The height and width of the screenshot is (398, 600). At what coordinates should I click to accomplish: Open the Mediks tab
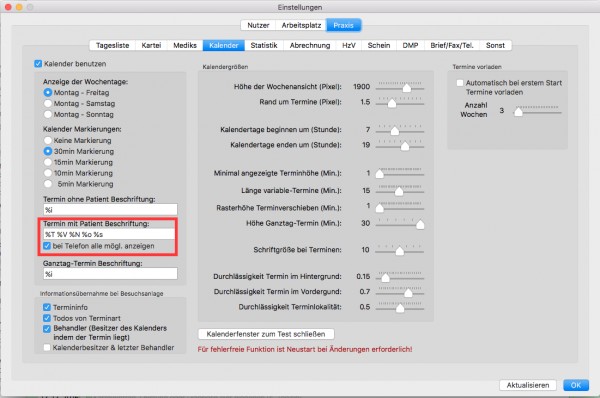click(185, 45)
